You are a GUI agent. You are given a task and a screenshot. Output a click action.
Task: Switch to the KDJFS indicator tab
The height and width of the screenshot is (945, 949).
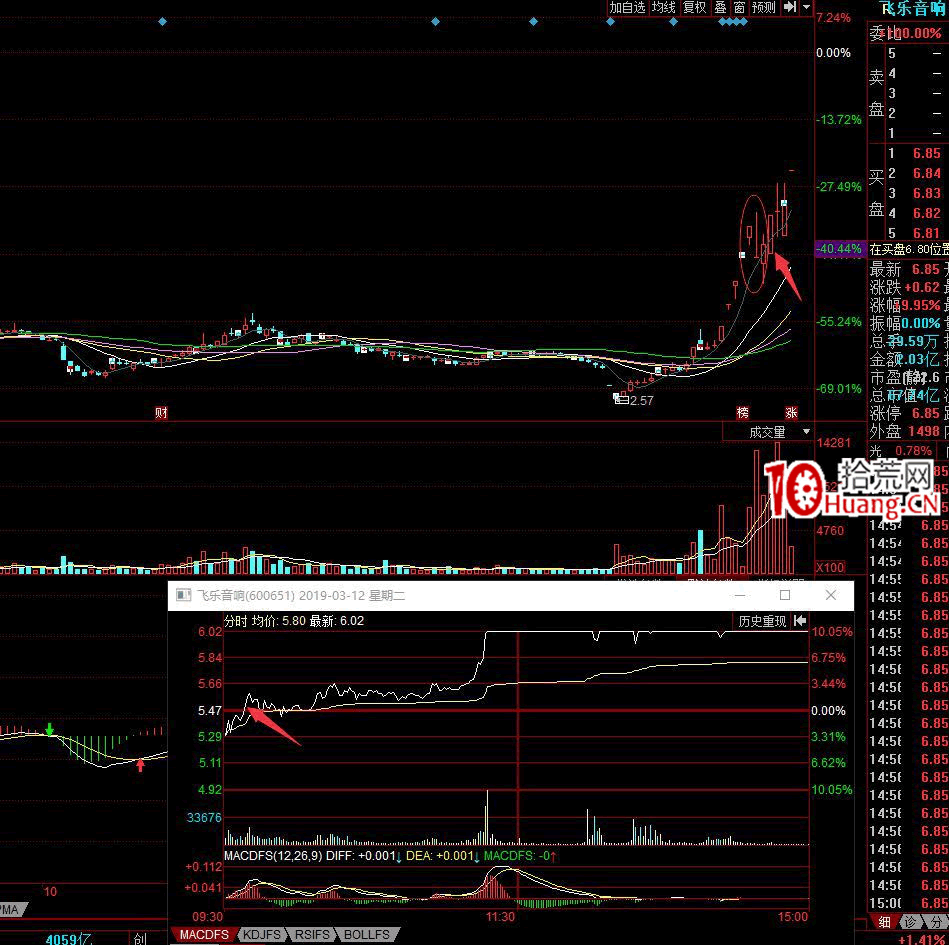(x=261, y=935)
